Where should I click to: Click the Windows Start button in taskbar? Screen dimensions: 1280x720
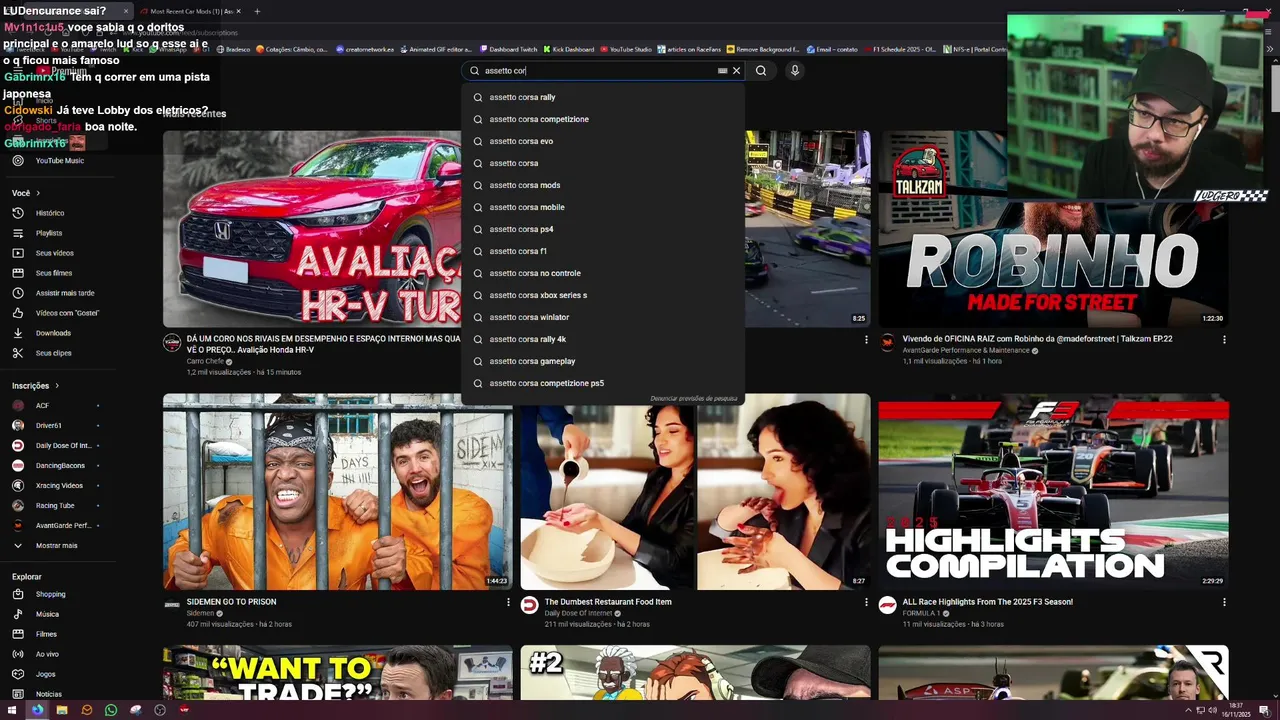pyautogui.click(x=12, y=710)
